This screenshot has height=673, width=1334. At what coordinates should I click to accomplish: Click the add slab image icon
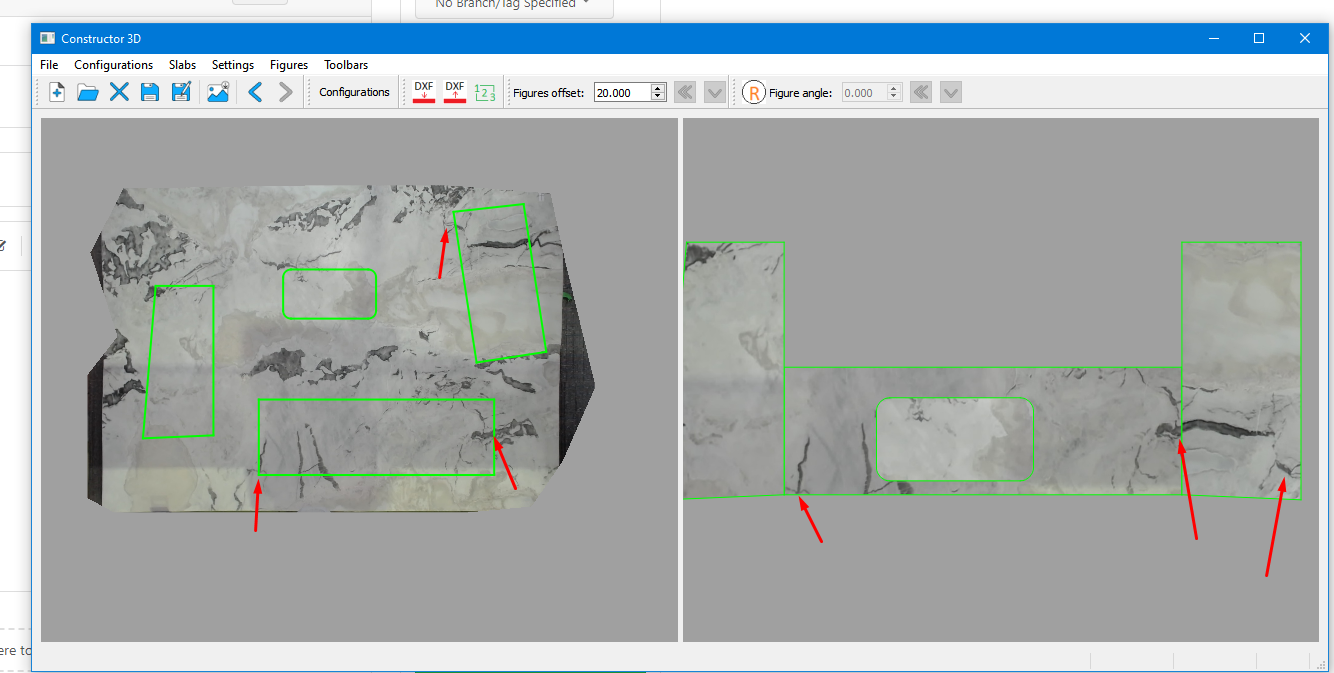(x=218, y=92)
